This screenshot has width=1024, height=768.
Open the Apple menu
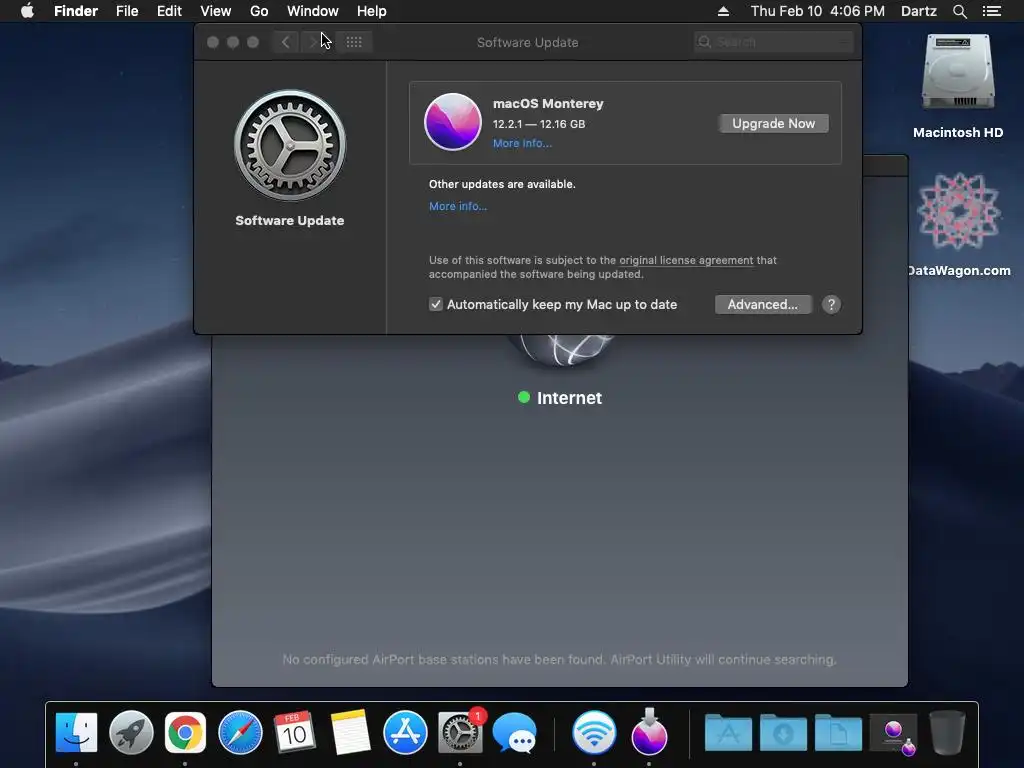click(27, 11)
